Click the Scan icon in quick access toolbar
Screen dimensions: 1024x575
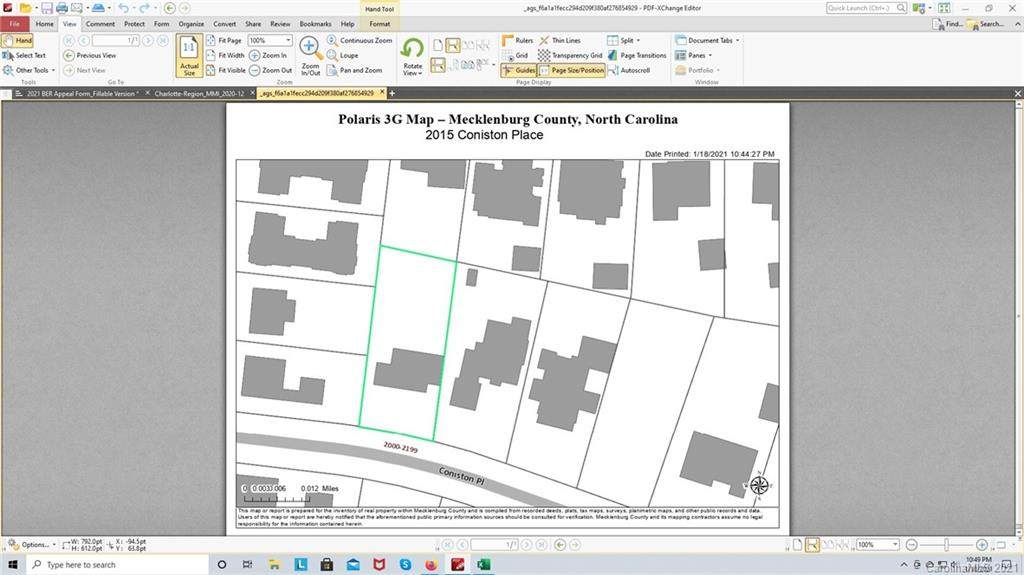click(x=97, y=8)
